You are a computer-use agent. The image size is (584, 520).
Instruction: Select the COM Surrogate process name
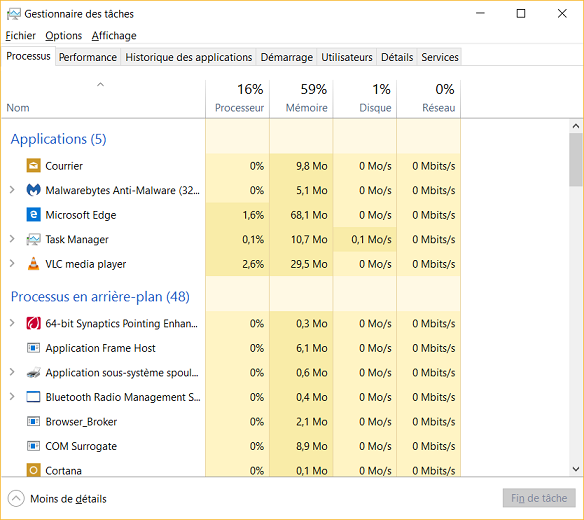(81, 447)
